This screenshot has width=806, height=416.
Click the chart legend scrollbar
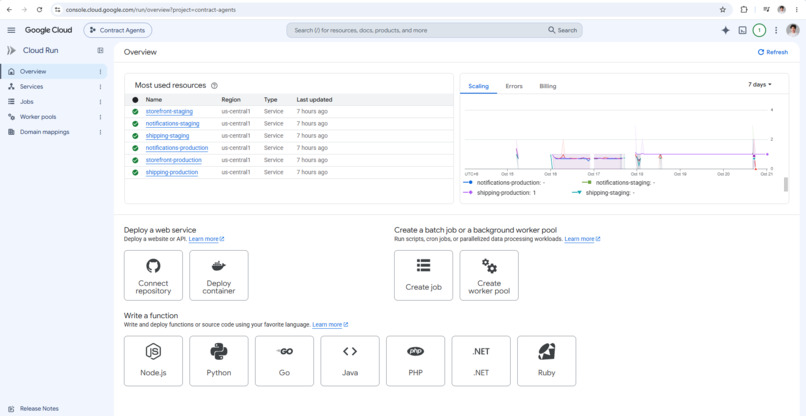click(785, 185)
